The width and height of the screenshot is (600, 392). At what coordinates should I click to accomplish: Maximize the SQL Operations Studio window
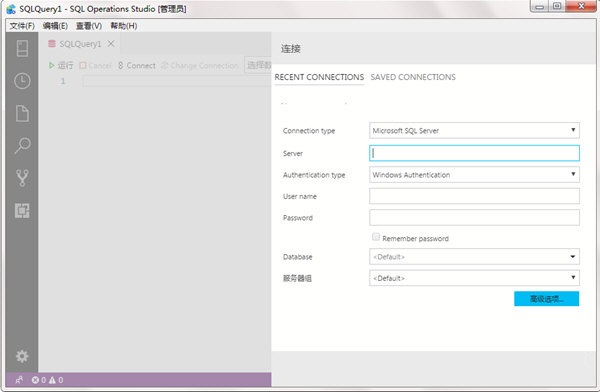(x=557, y=6)
